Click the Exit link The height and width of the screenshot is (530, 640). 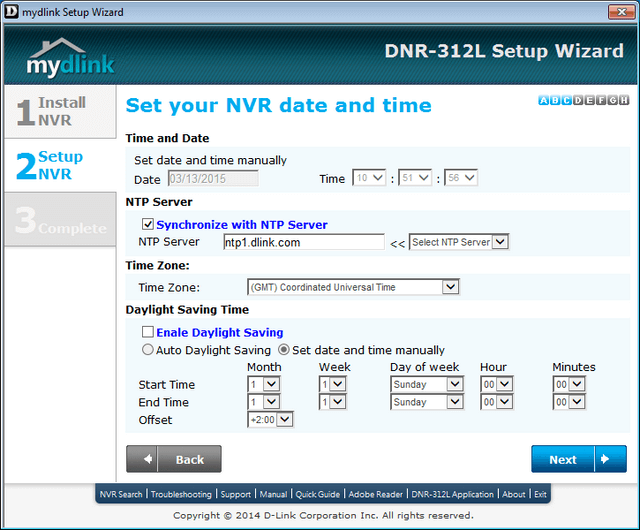[540, 494]
